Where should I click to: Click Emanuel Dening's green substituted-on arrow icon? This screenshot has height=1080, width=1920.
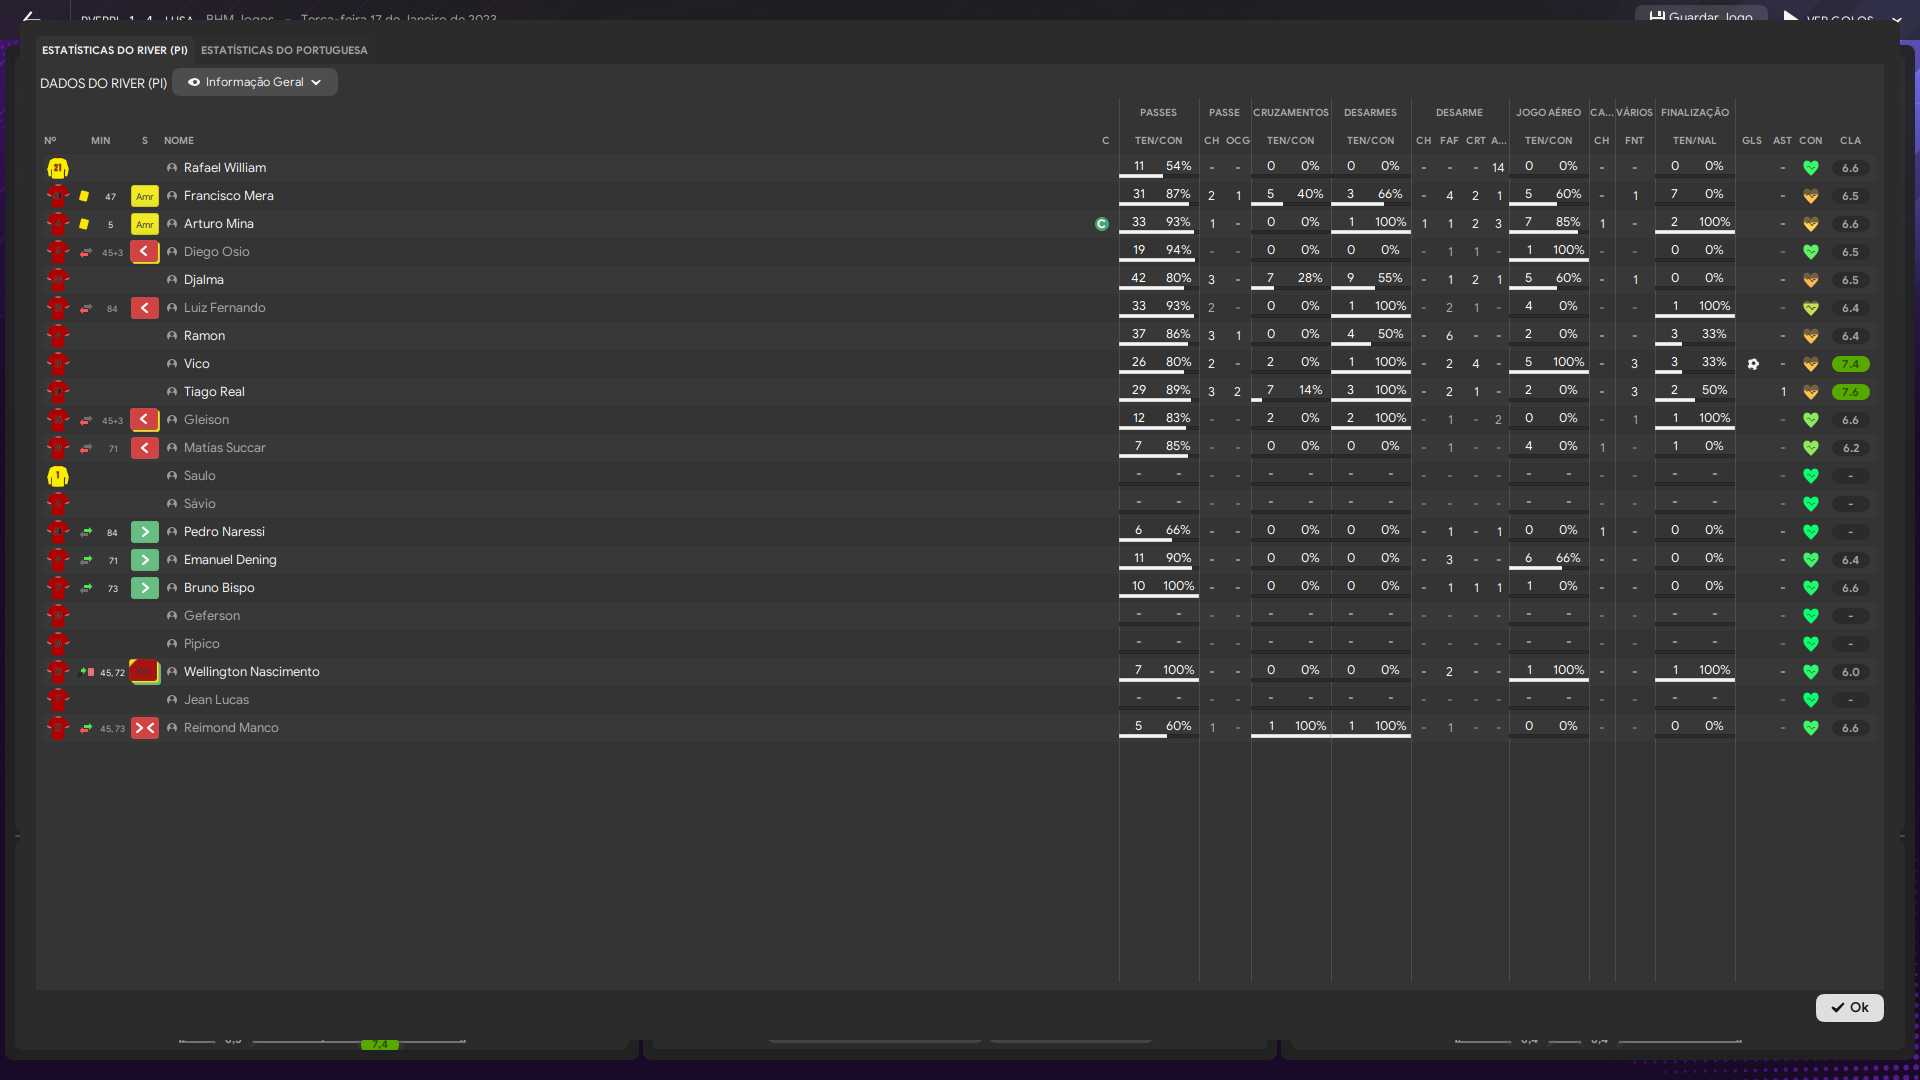pos(145,560)
